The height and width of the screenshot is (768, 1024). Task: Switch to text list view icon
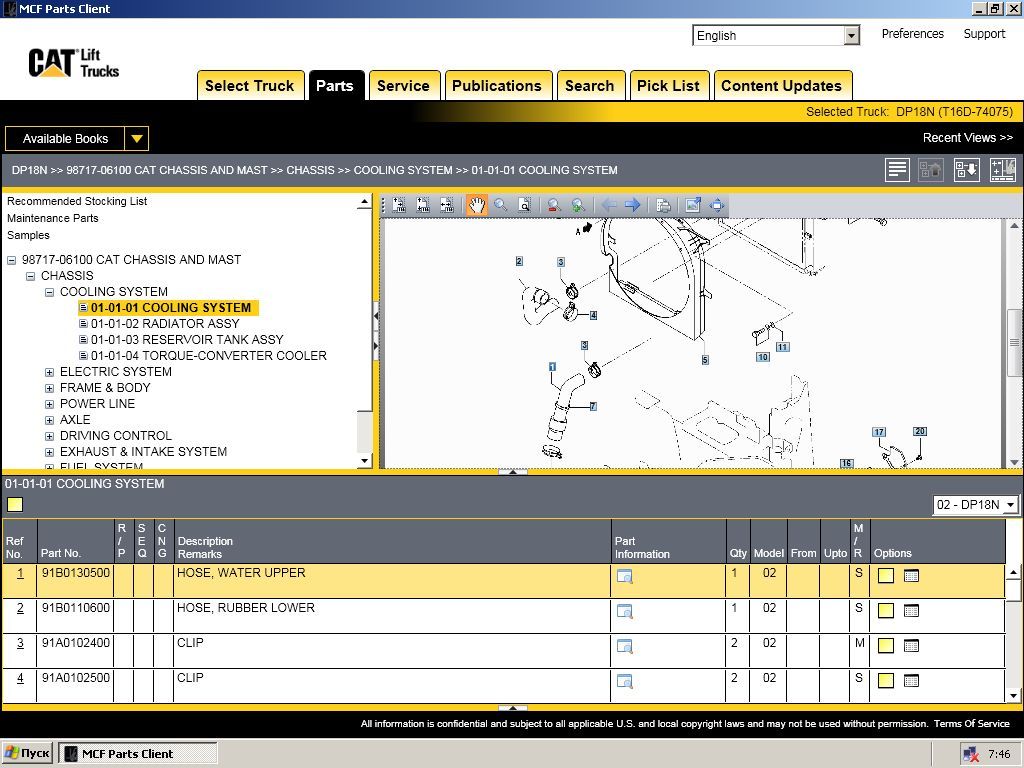pos(897,170)
